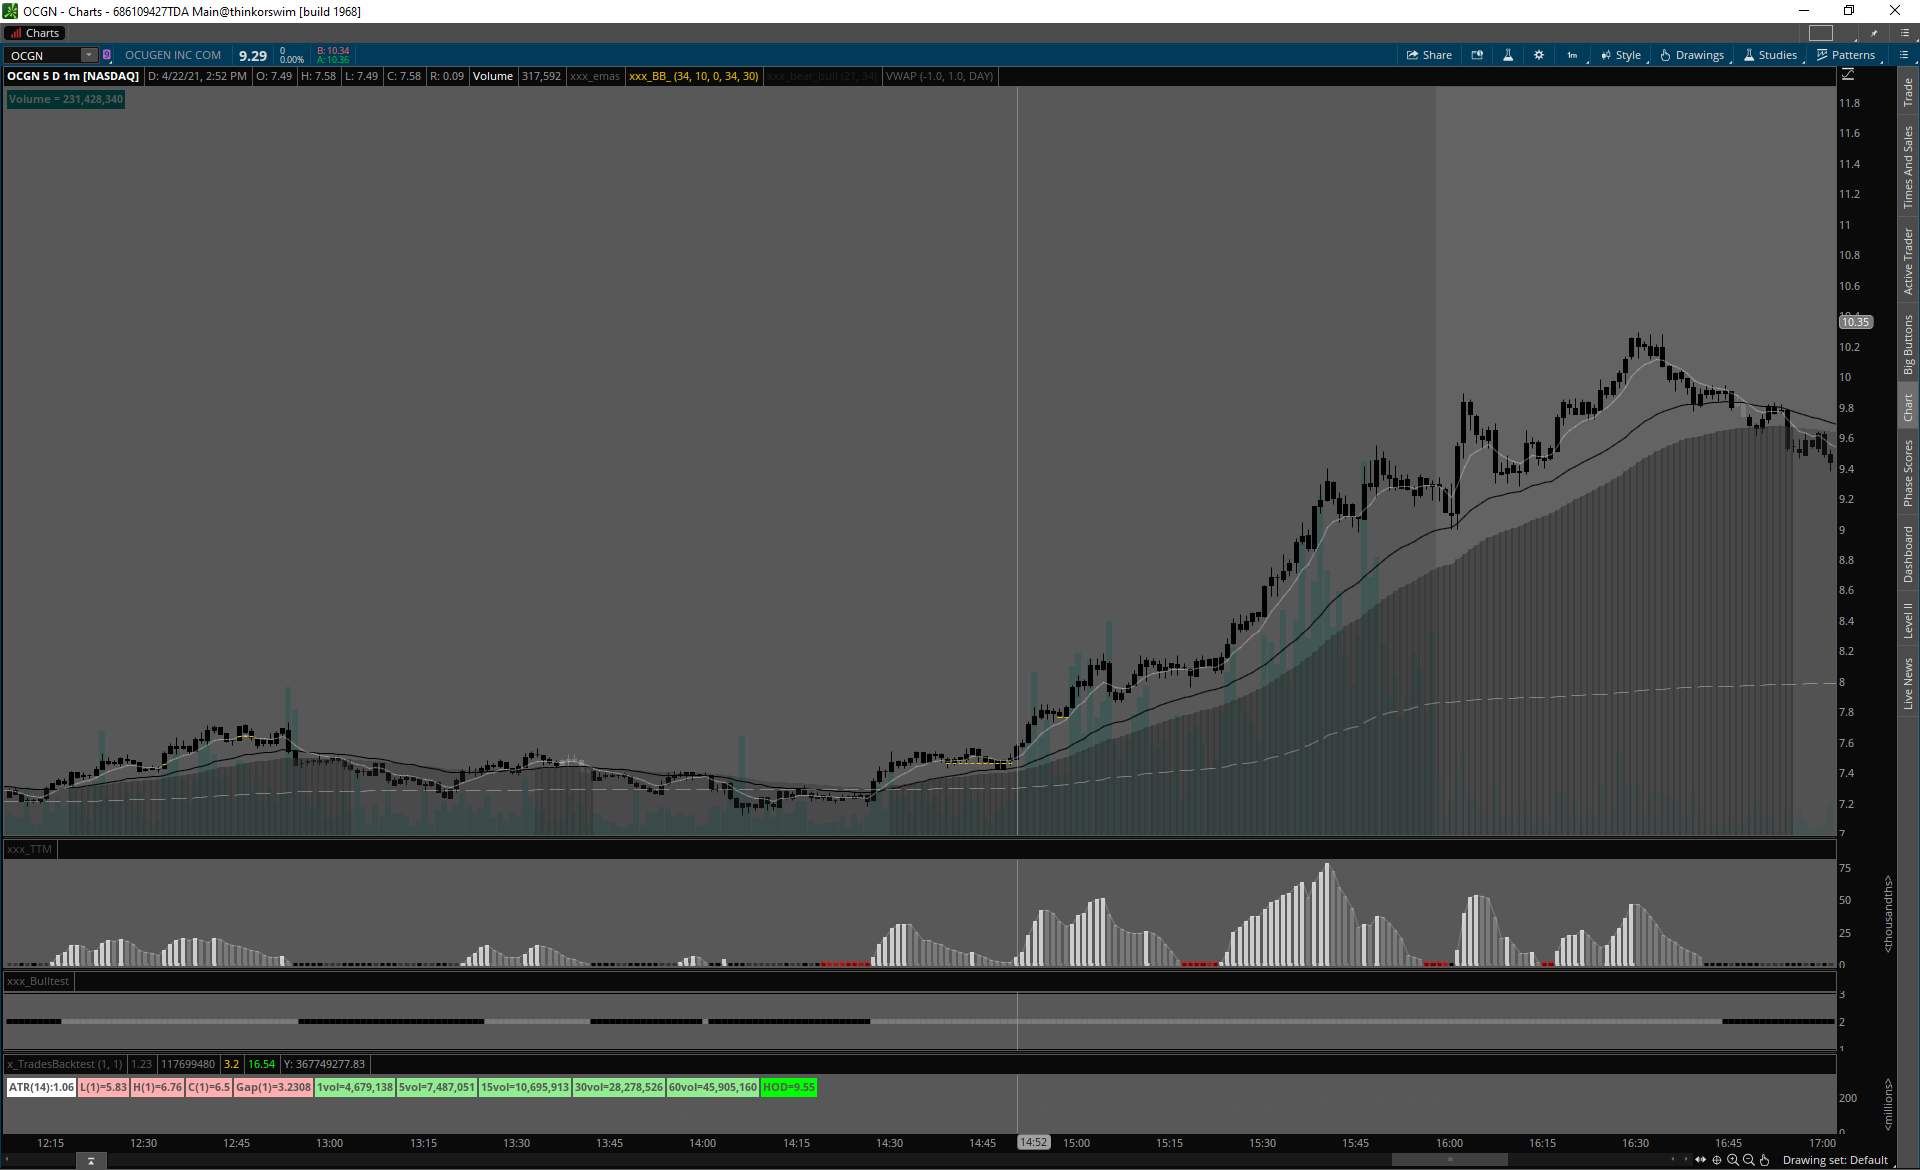Screen dimensions: 1920x1170
Task: Open the Level II side panel
Action: pos(1908,620)
